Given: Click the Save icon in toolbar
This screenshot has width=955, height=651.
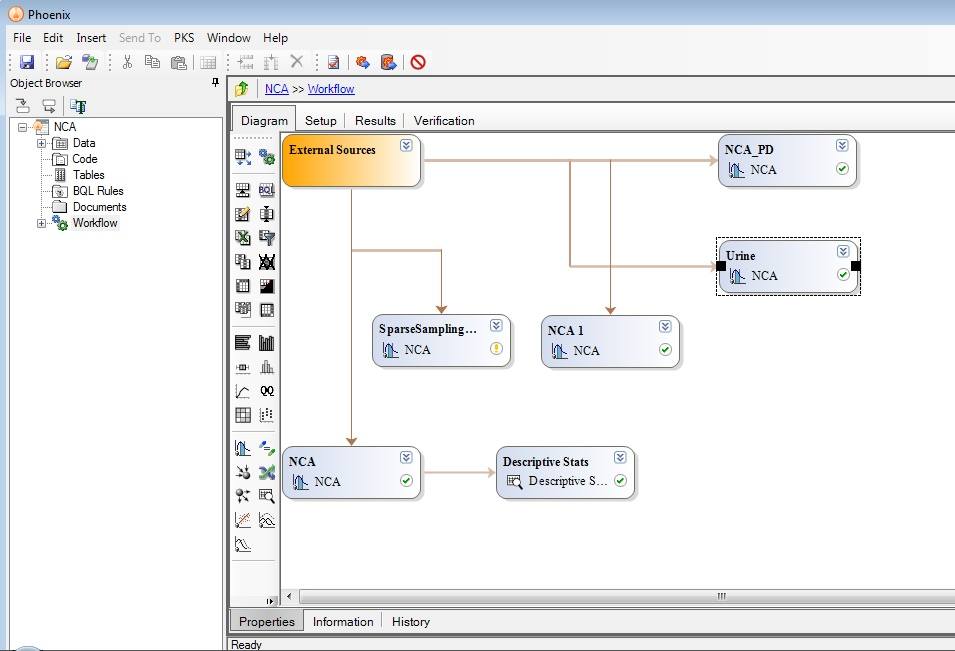Looking at the screenshot, I should (x=27, y=62).
